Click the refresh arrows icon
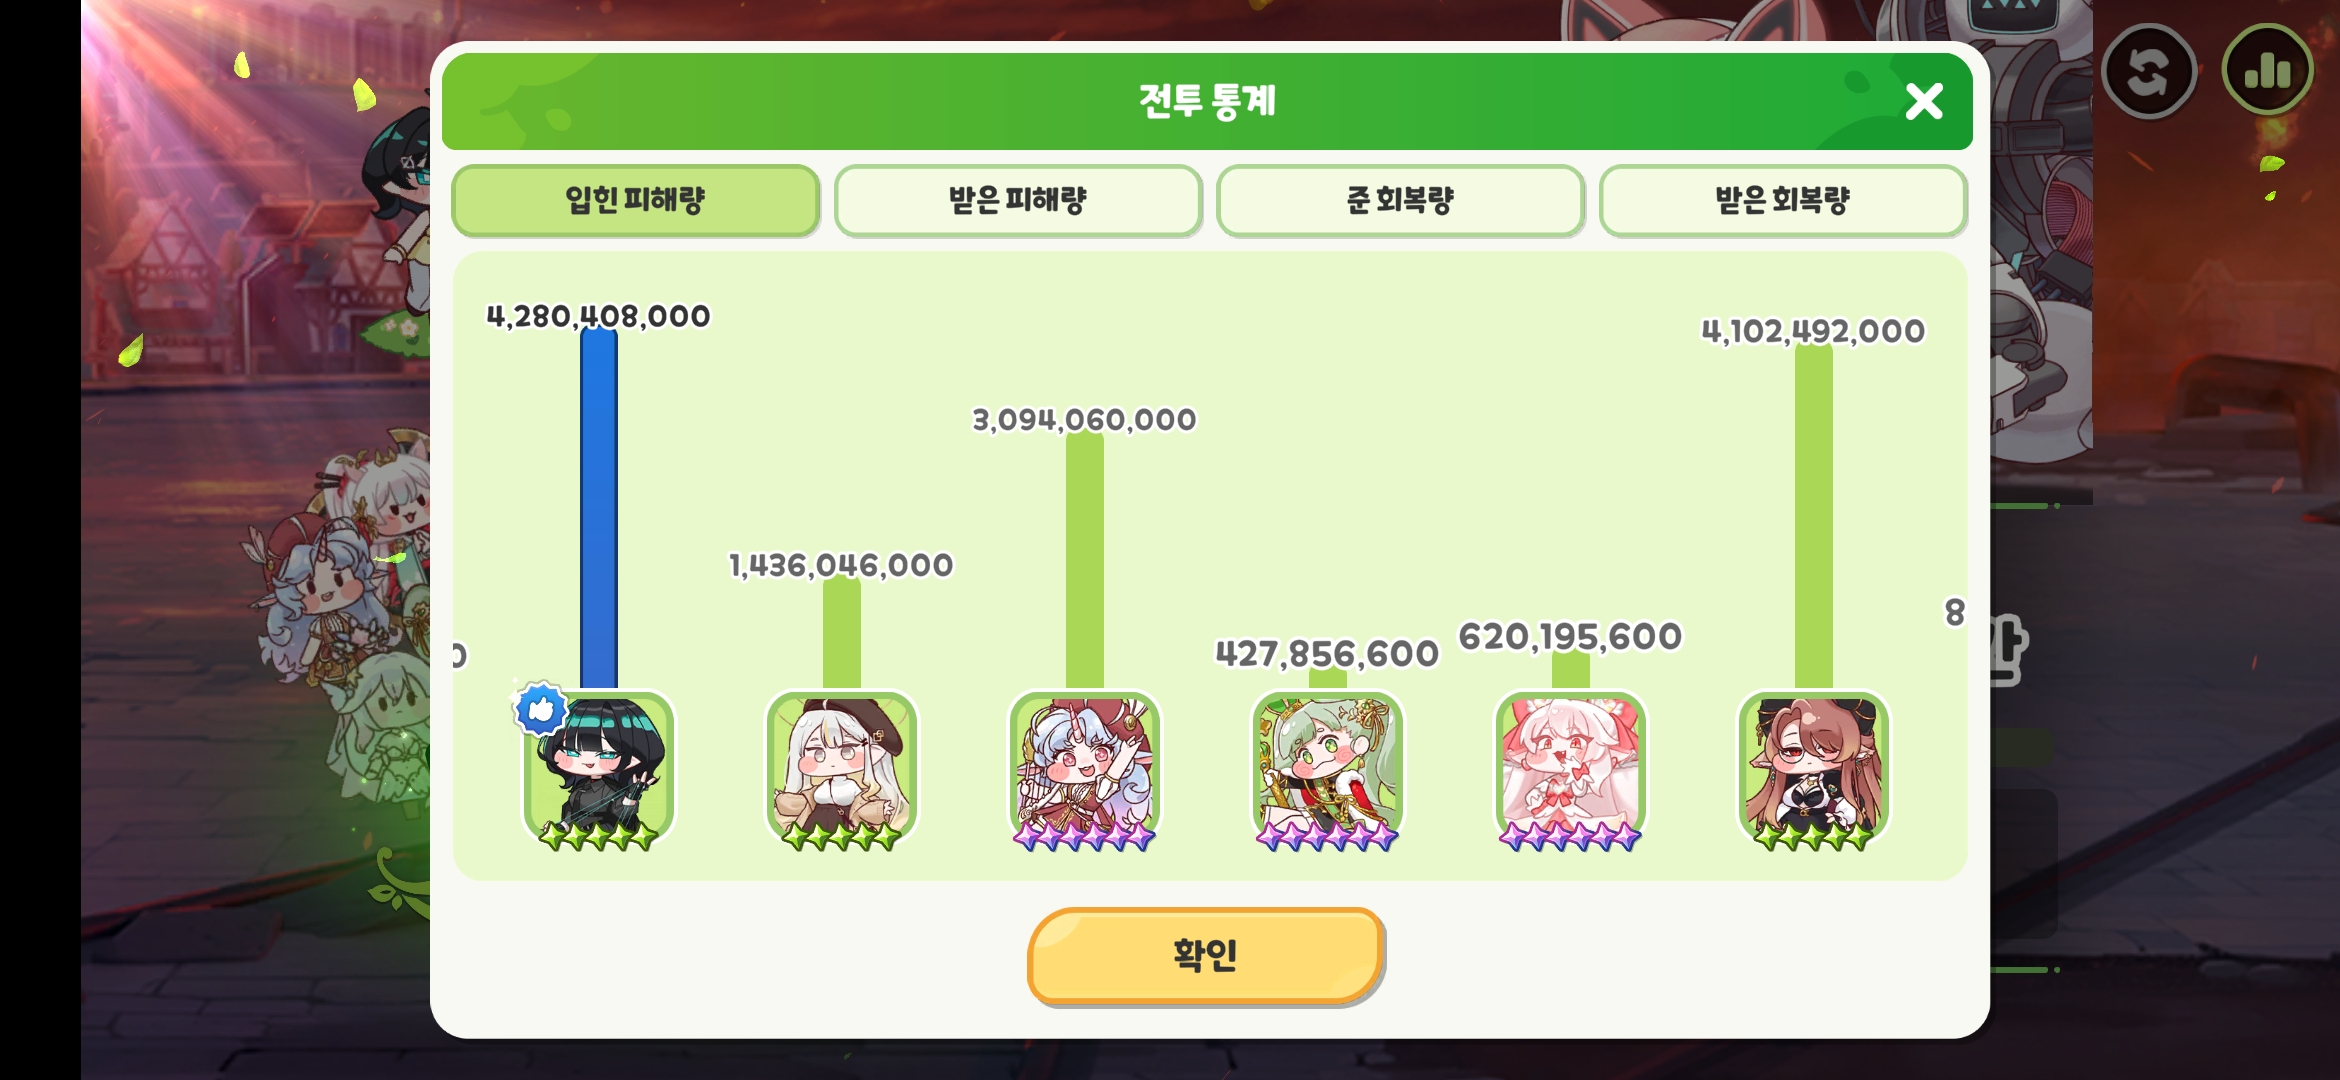Image resolution: width=2340 pixels, height=1080 pixels. (2148, 72)
